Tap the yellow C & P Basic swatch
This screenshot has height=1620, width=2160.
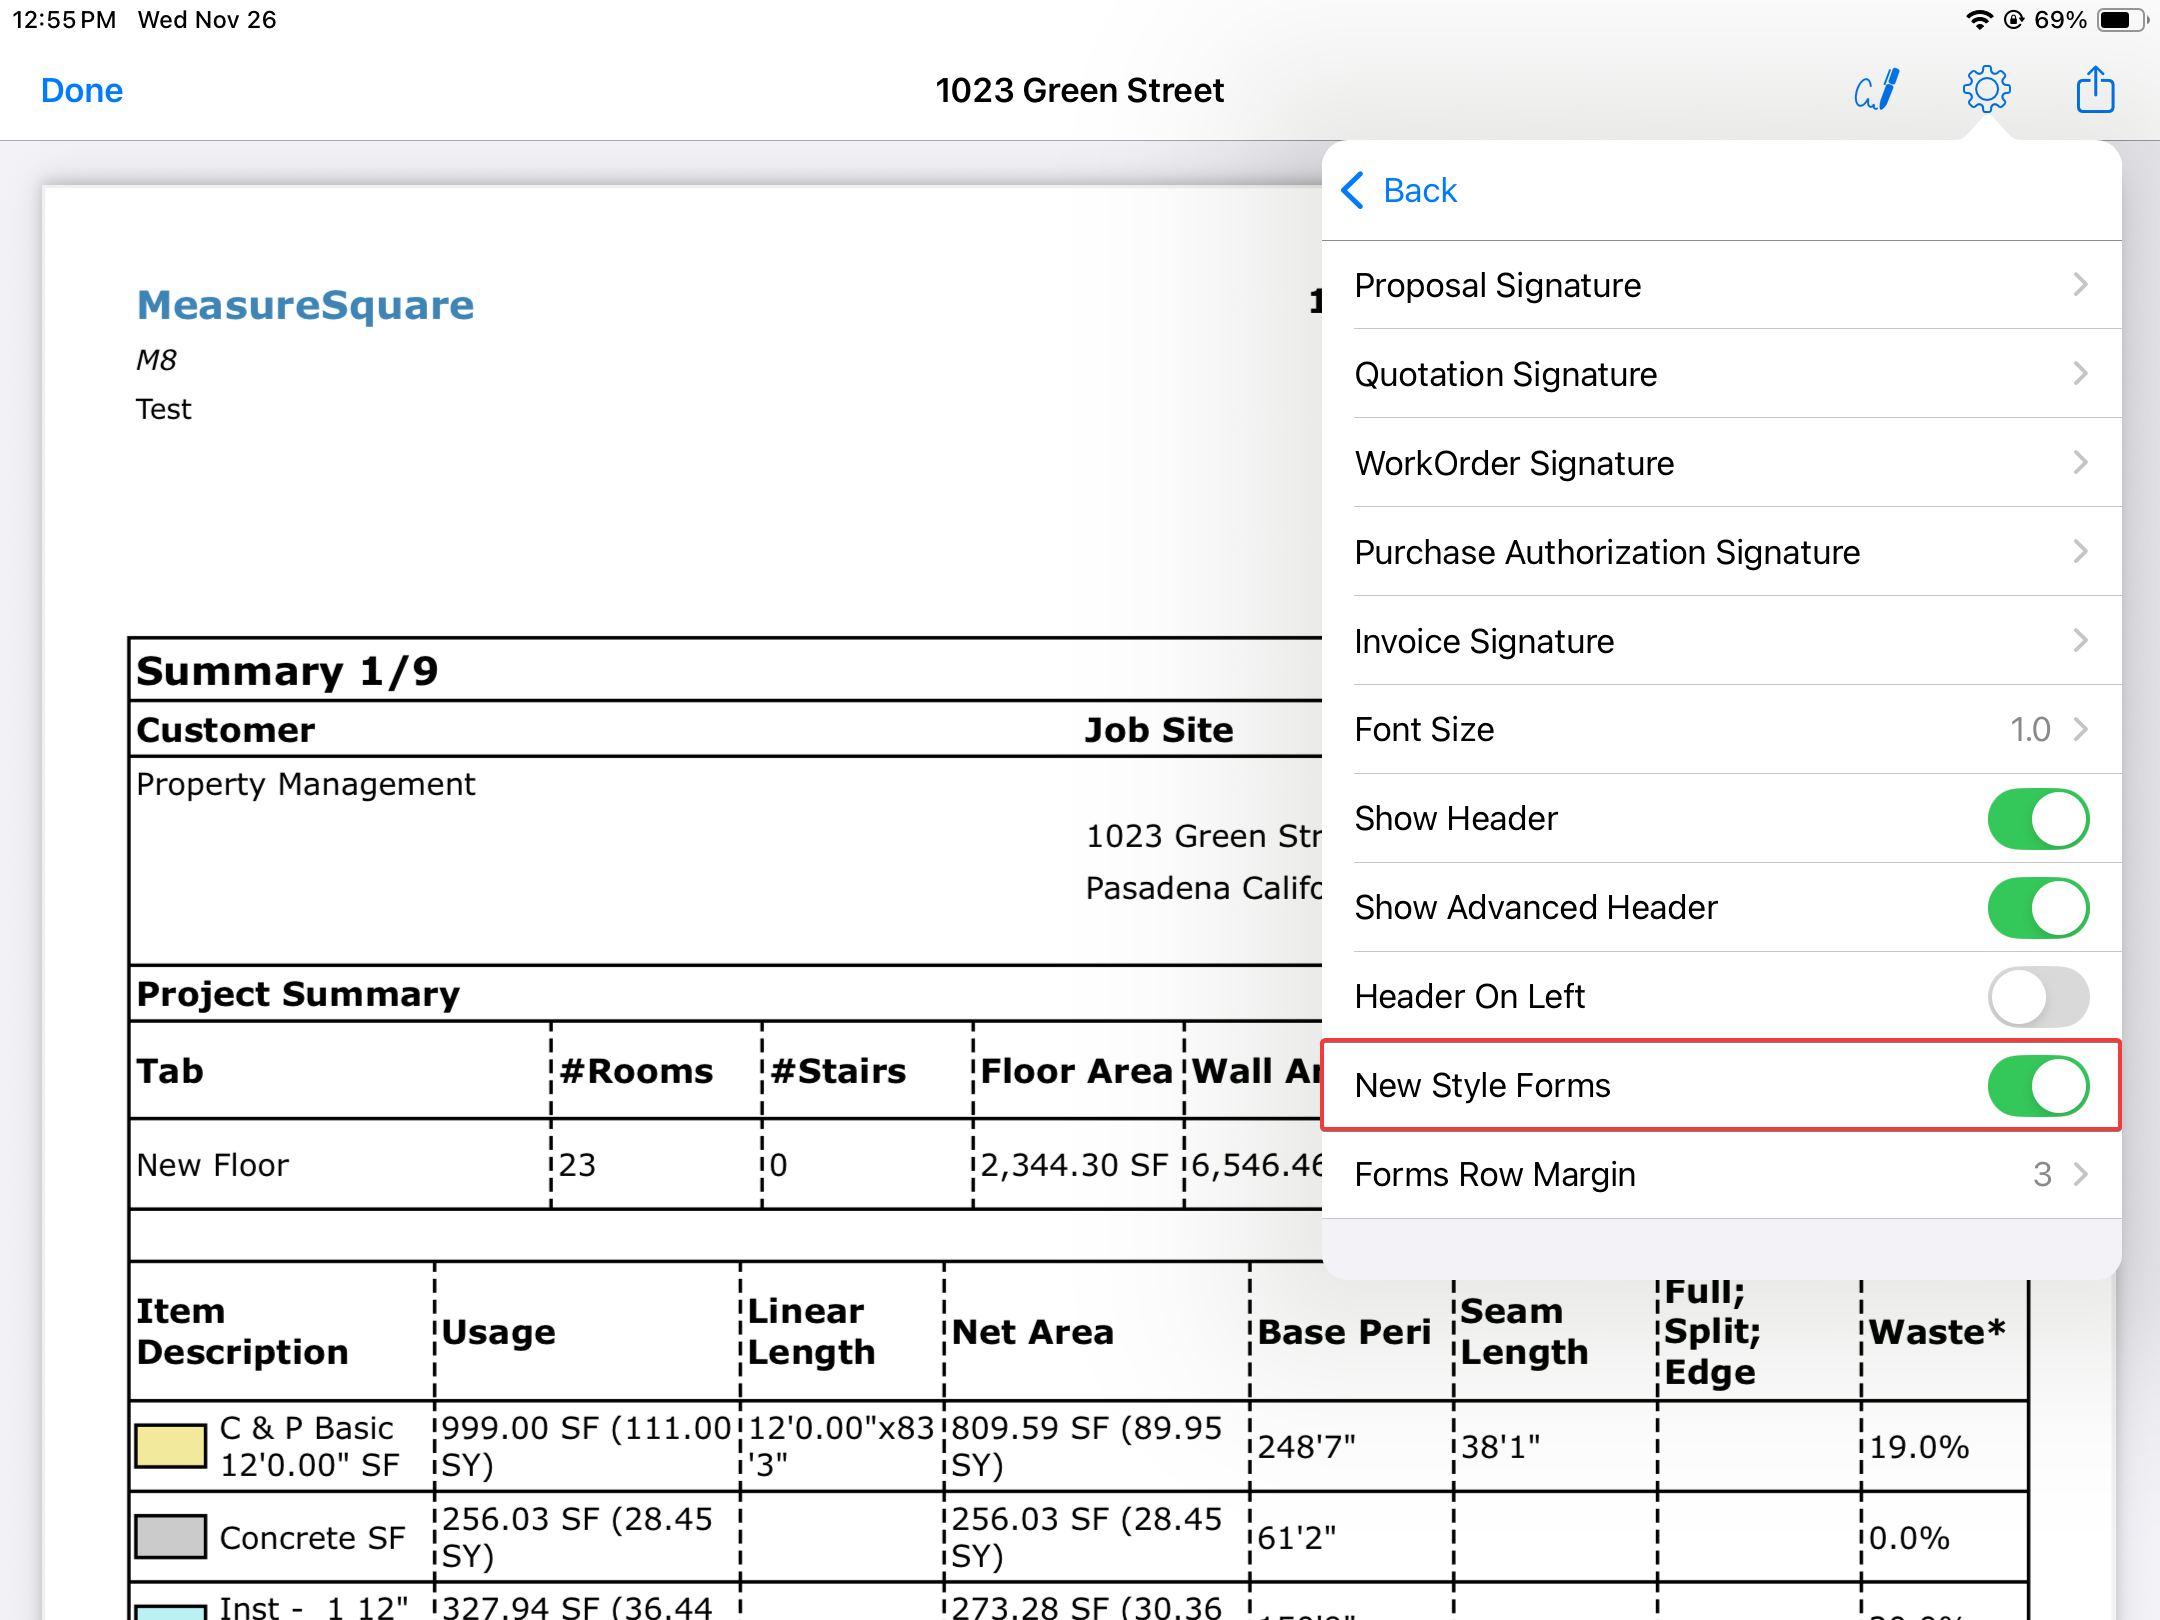(x=170, y=1446)
